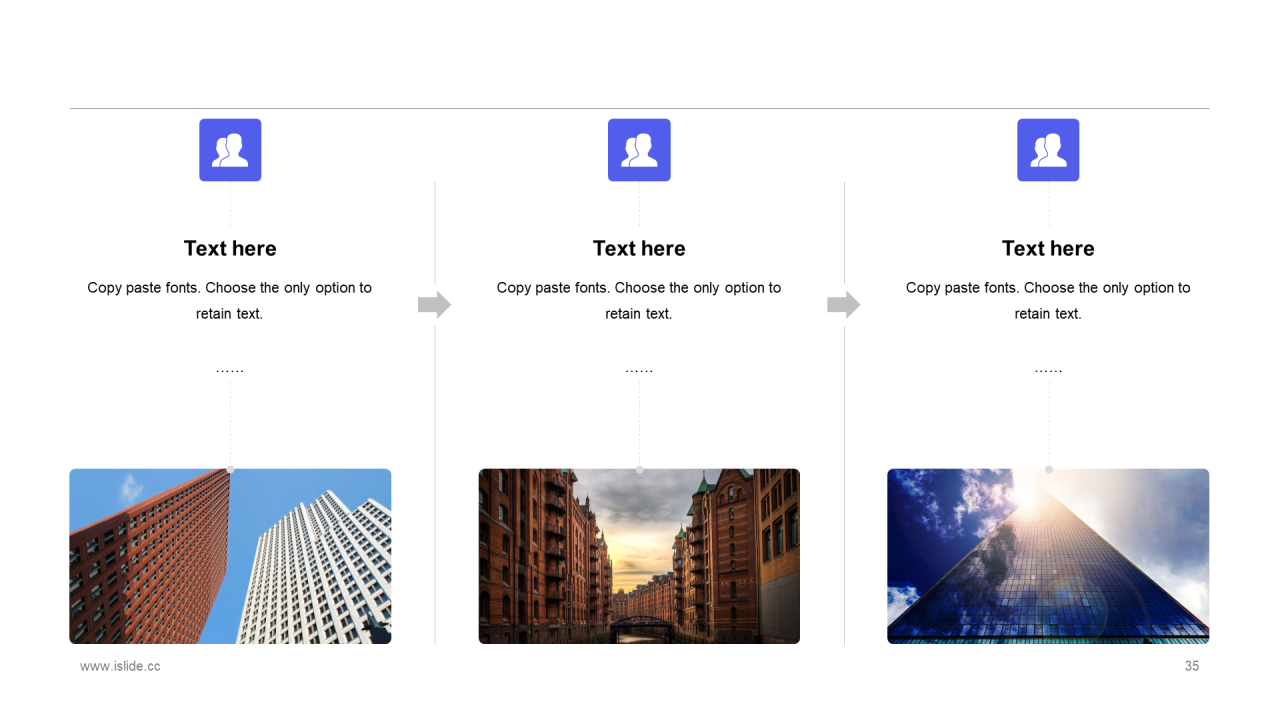This screenshot has width=1280, height=720.
Task: Click the www.islide.cc footer text
Action: [120, 666]
